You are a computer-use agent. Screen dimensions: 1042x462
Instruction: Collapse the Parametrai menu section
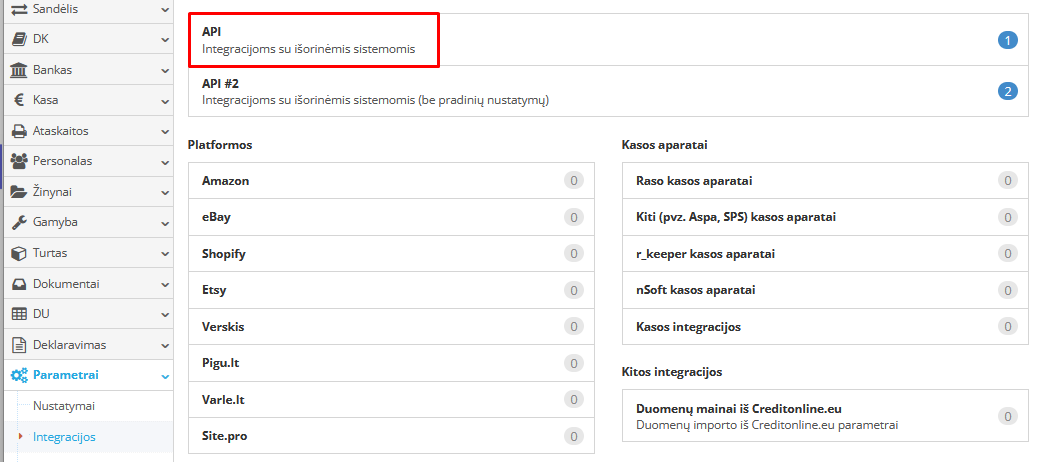(165, 375)
